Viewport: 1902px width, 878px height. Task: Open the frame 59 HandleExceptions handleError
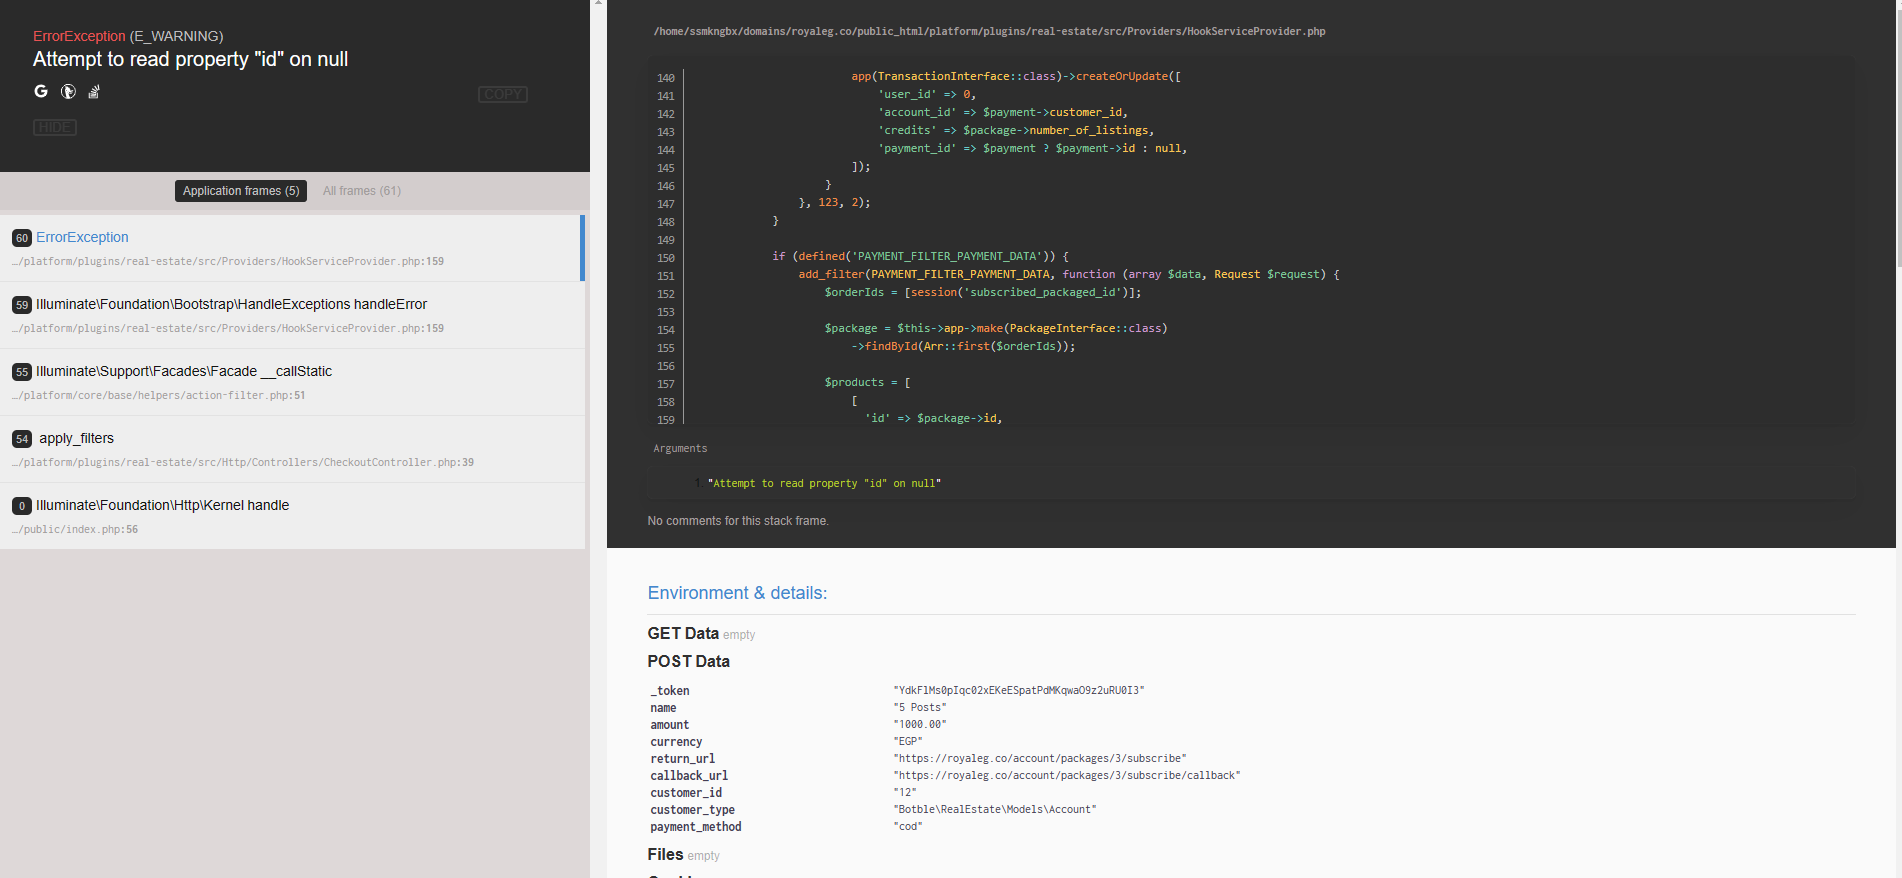click(290, 315)
